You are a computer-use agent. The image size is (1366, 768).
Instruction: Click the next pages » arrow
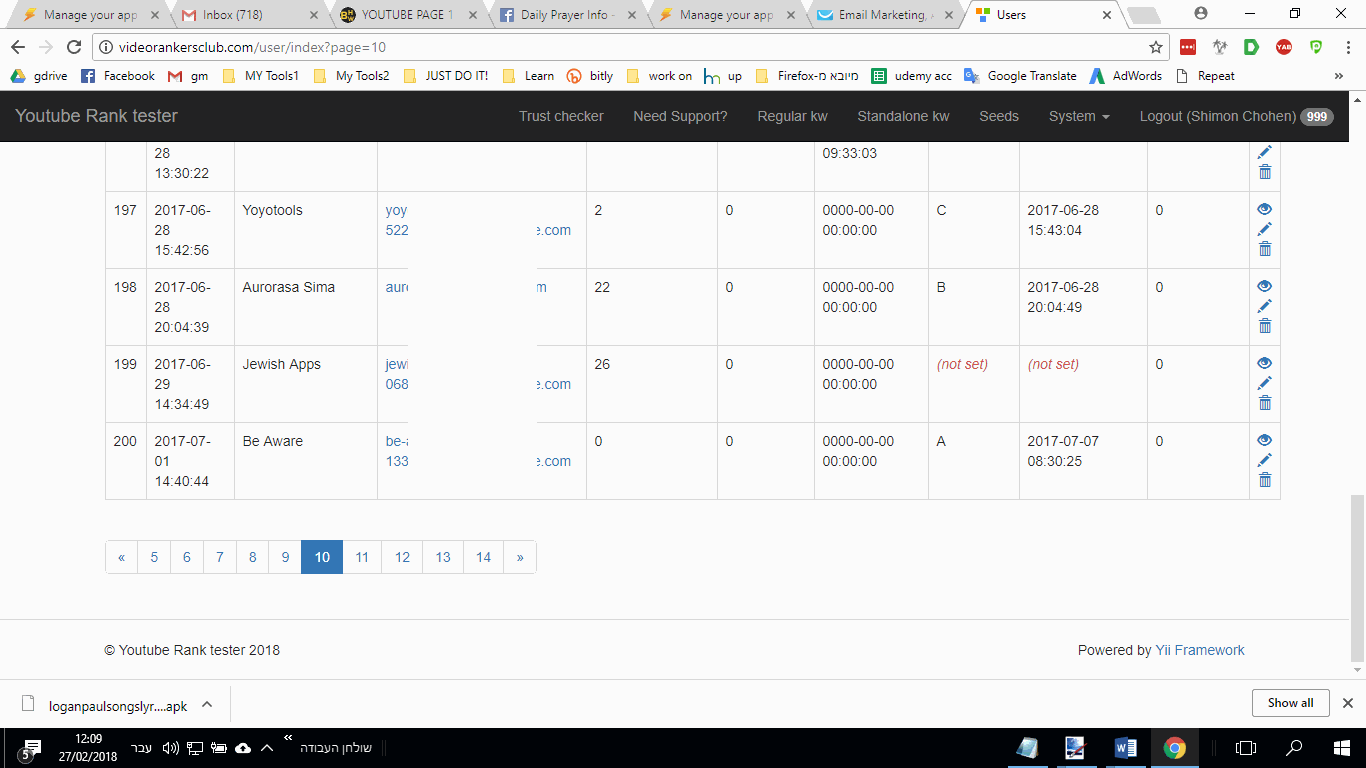[520, 557]
